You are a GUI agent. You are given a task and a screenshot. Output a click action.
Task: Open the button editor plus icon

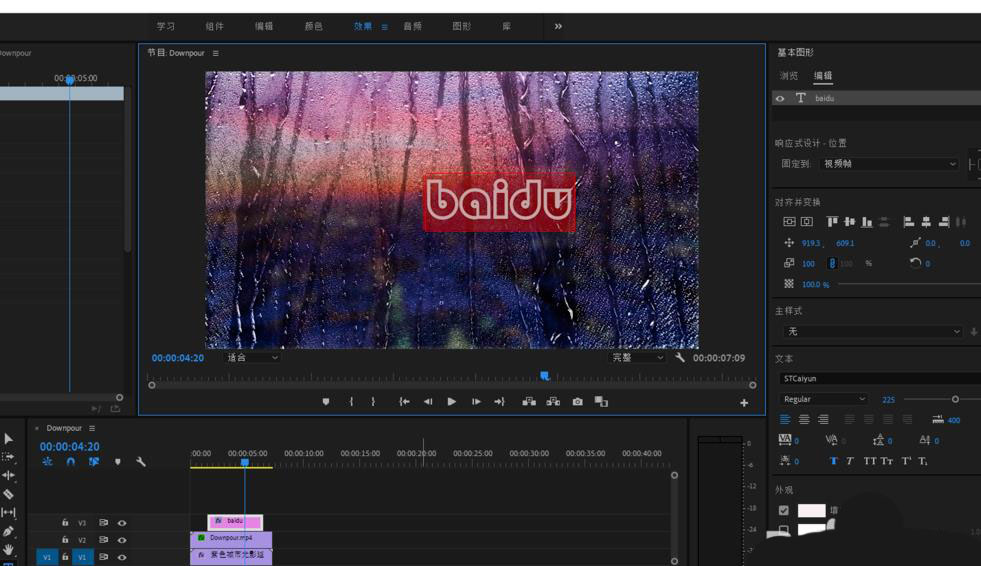pyautogui.click(x=744, y=403)
